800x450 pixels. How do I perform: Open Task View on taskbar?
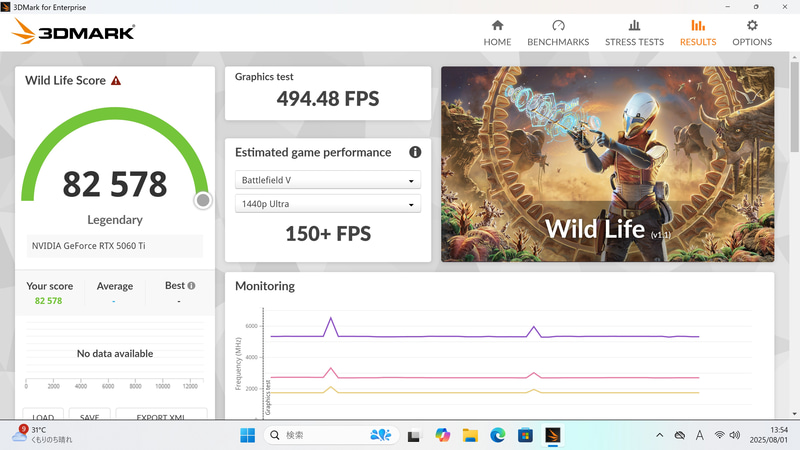[x=414, y=435]
